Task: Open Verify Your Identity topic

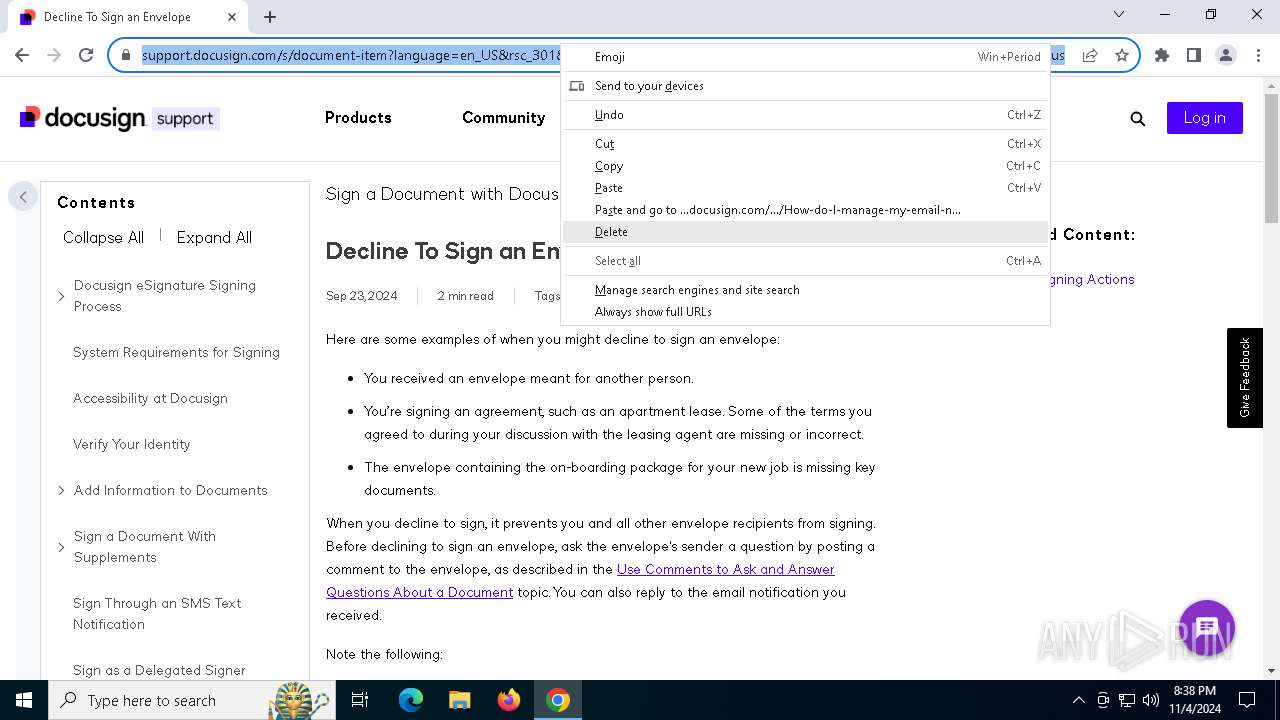Action: coord(131,444)
